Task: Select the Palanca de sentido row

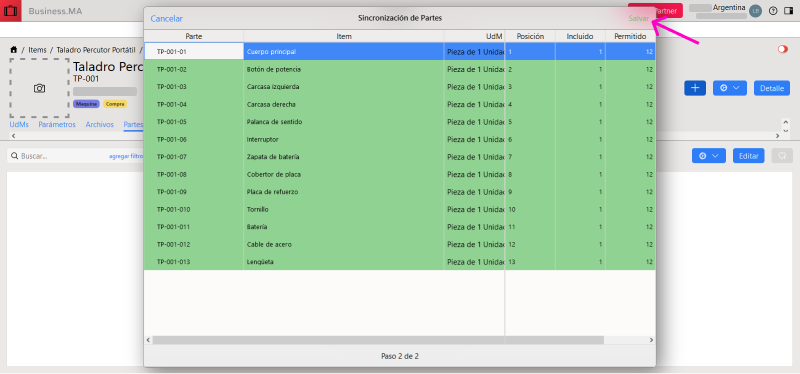Action: (x=400, y=121)
